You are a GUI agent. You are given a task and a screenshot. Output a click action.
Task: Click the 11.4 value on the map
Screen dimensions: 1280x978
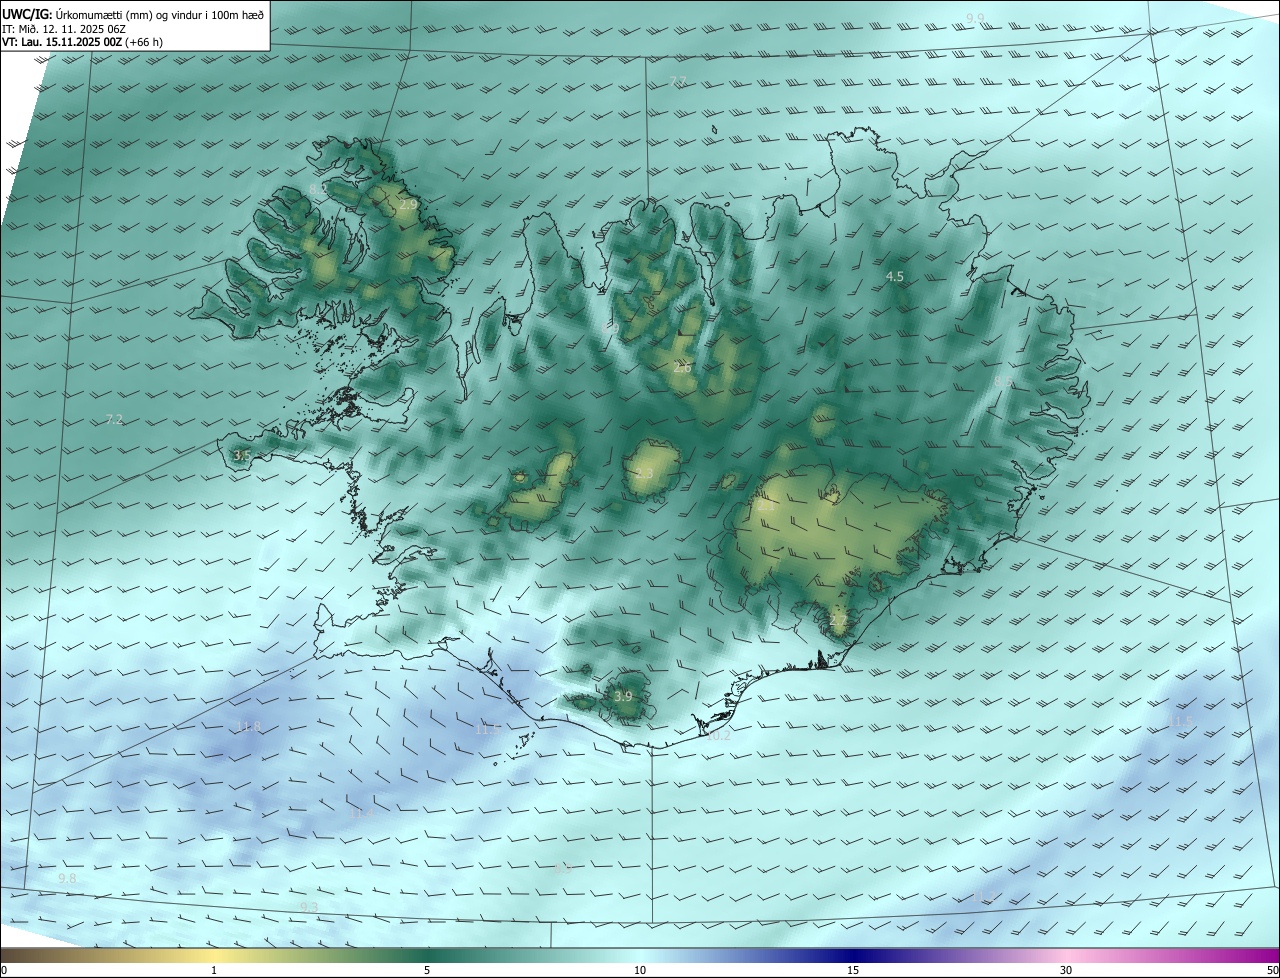tap(362, 813)
